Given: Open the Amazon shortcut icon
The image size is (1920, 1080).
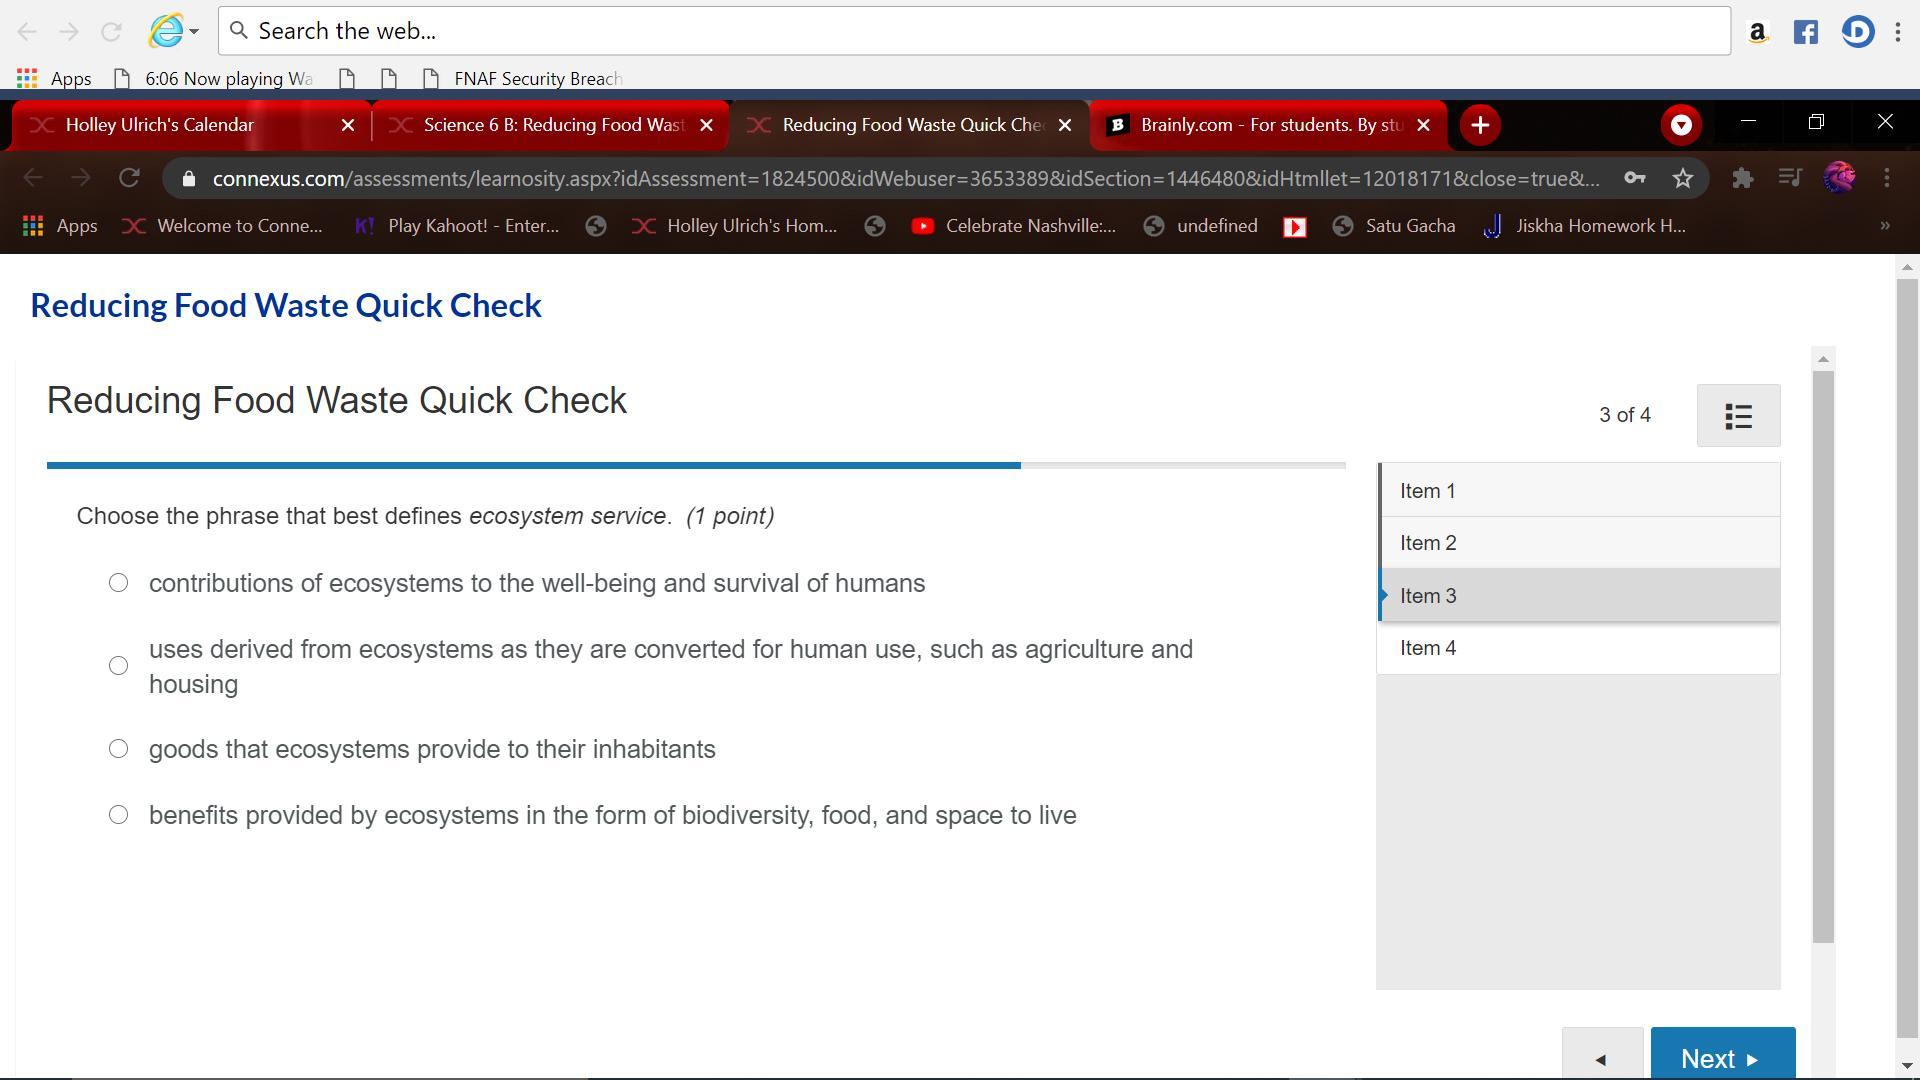Looking at the screenshot, I should pyautogui.click(x=1757, y=32).
